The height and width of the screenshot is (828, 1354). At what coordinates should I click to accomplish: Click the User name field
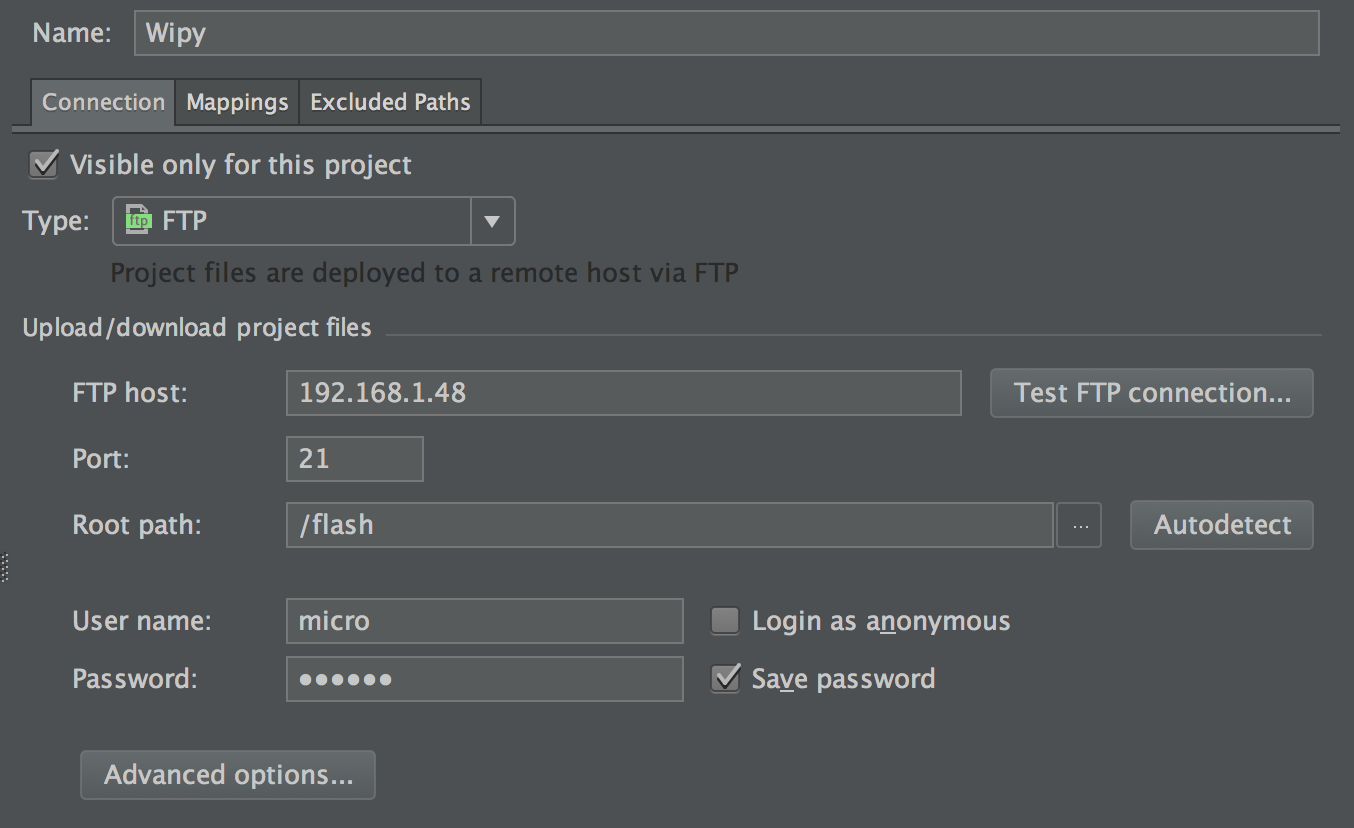(x=484, y=621)
